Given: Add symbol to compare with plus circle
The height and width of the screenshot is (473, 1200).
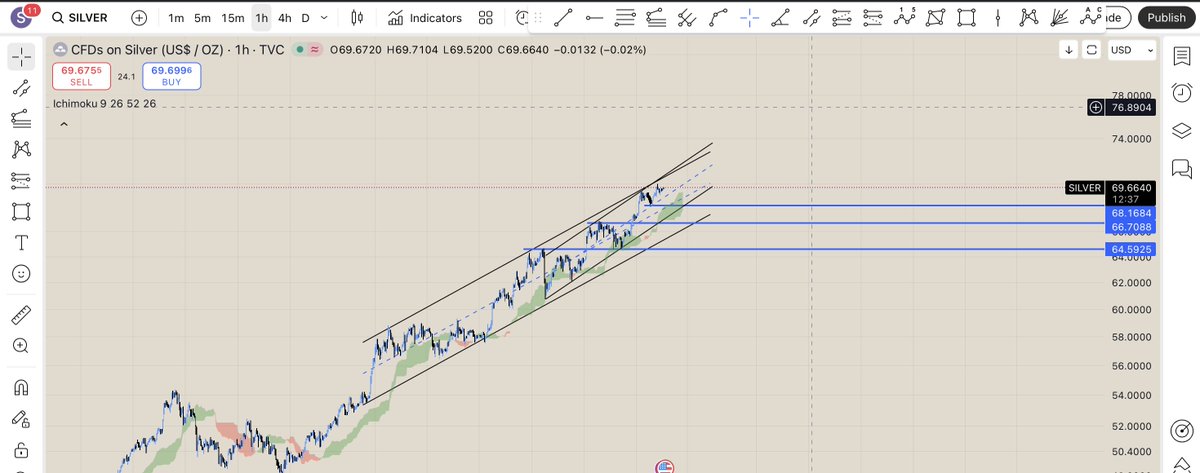Looking at the screenshot, I should (x=138, y=18).
